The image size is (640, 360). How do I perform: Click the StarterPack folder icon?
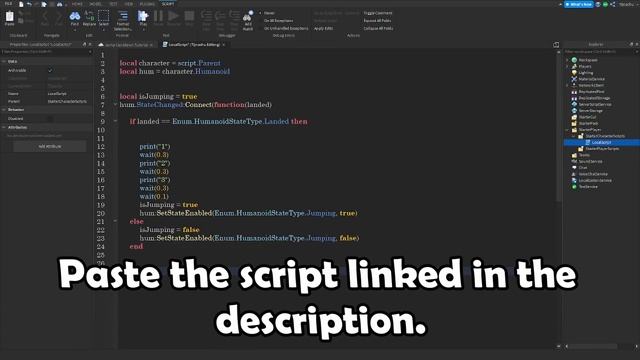(x=574, y=123)
